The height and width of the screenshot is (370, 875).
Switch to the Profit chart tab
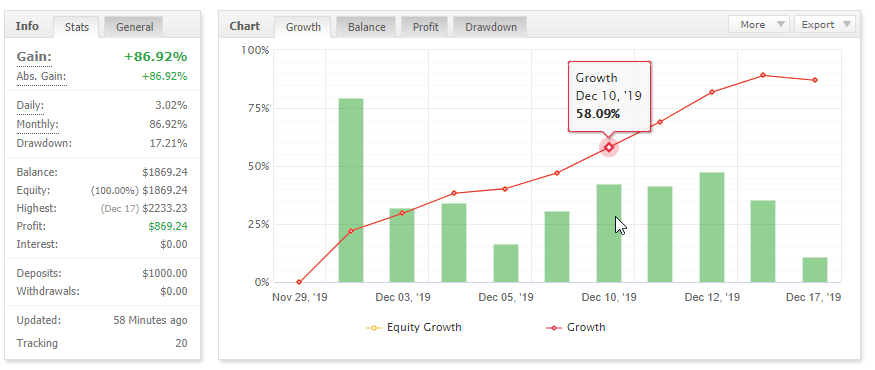tap(425, 27)
